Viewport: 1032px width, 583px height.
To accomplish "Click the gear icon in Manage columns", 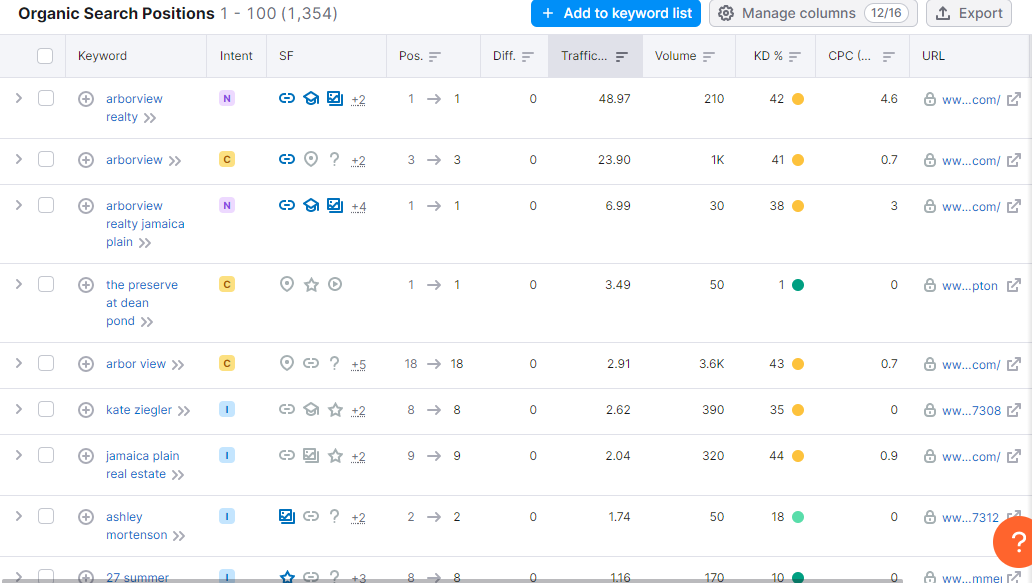I will [725, 13].
